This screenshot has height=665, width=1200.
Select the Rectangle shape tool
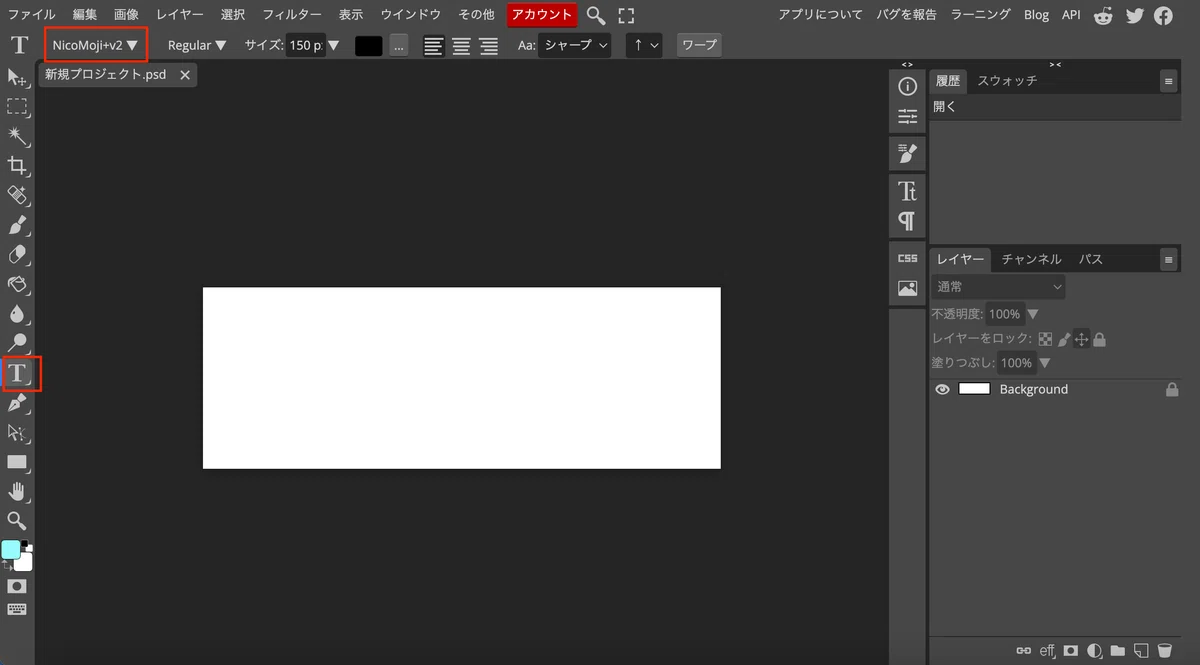(17, 462)
